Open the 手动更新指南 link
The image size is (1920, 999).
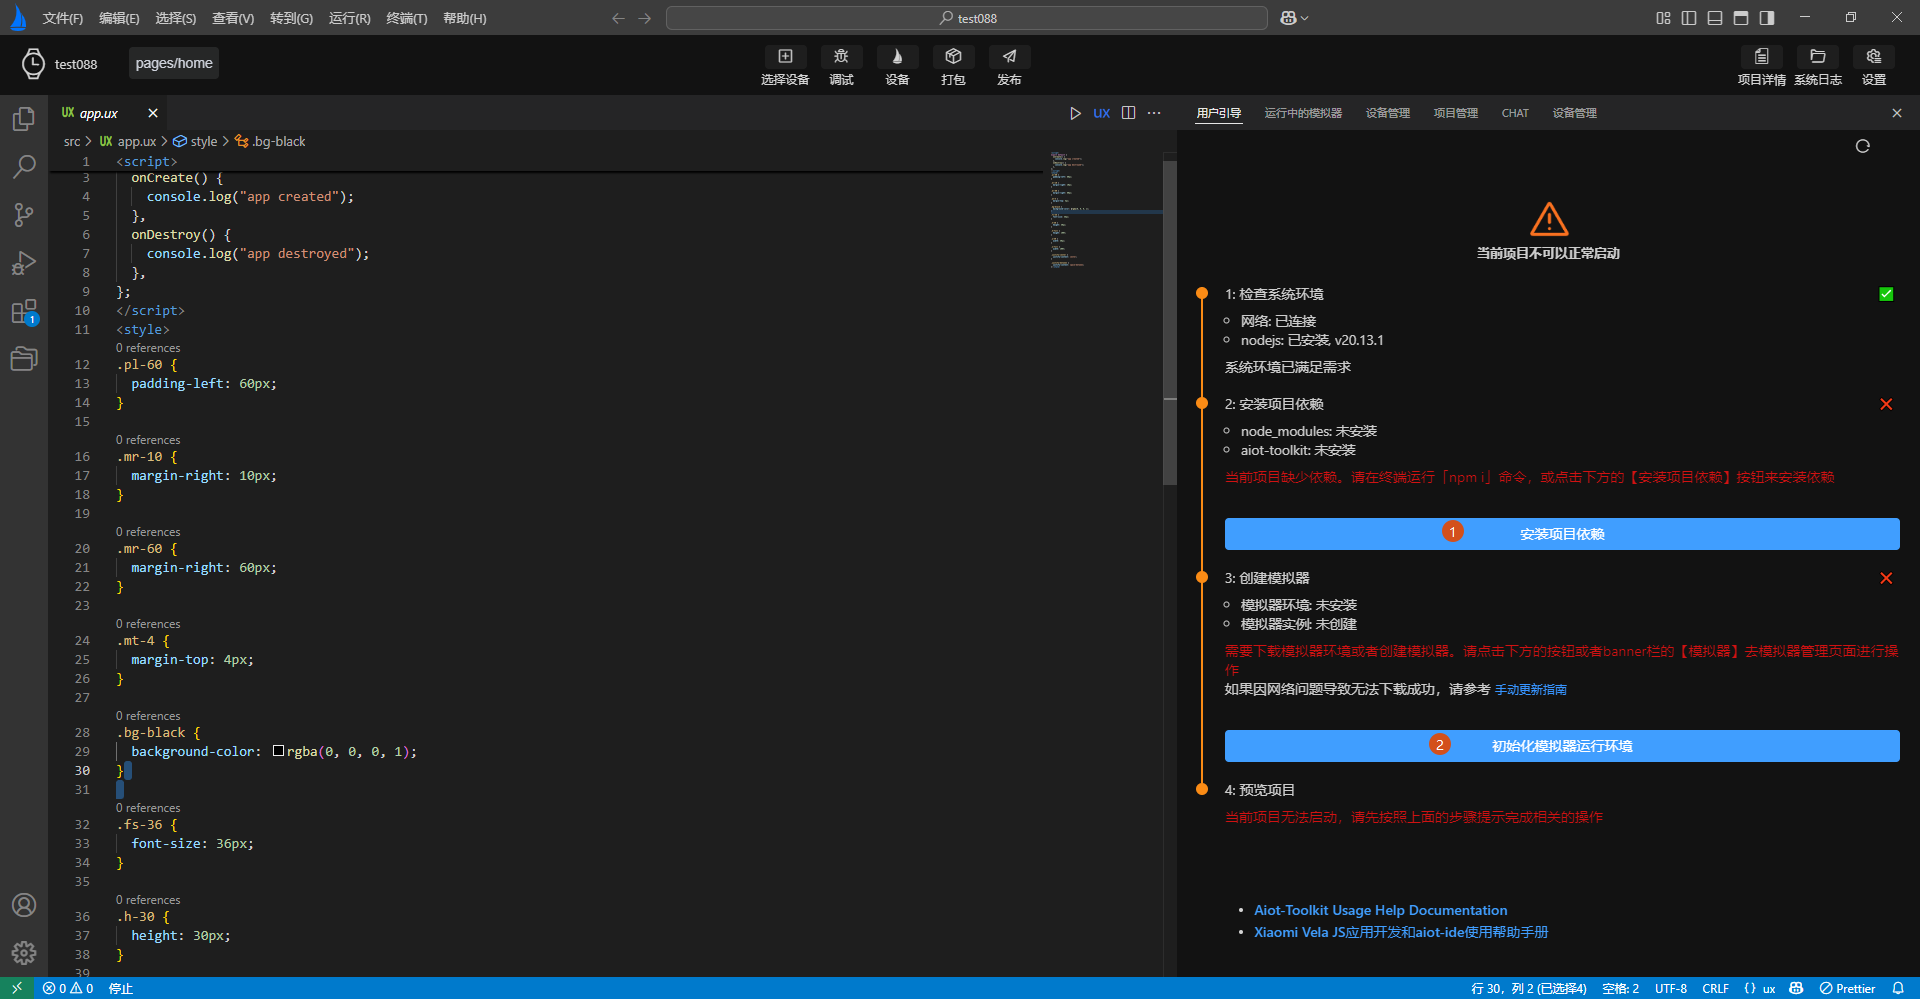tap(1530, 690)
